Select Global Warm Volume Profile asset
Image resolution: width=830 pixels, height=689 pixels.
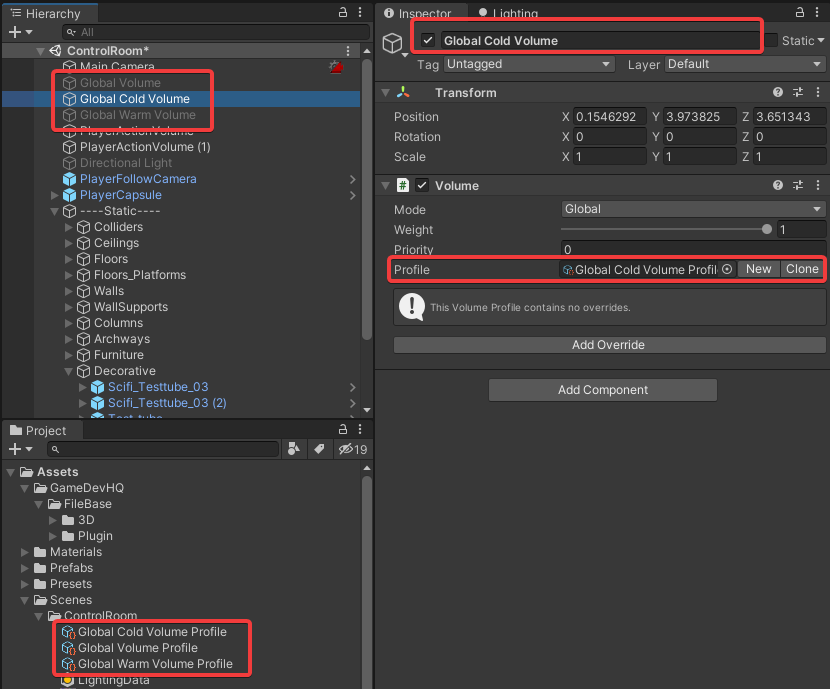[147, 664]
